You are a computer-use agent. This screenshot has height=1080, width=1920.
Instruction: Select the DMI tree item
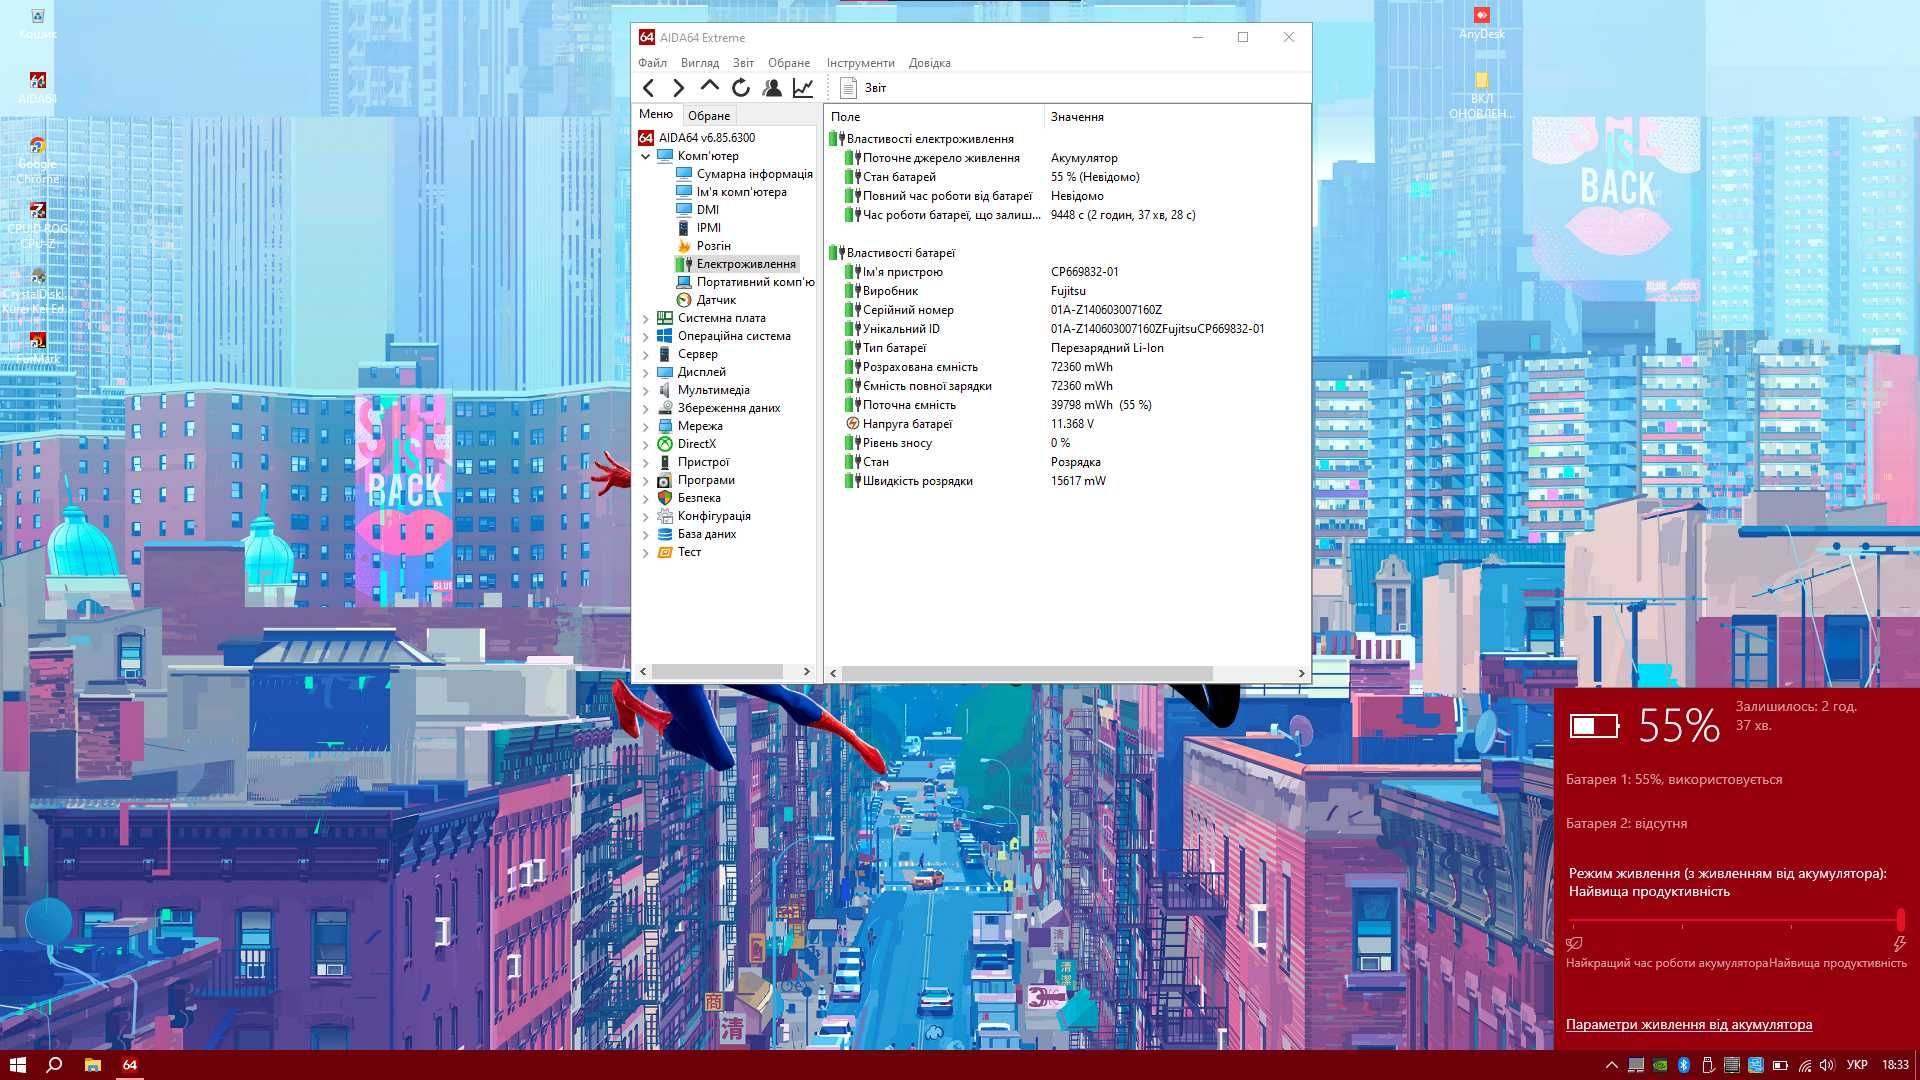tap(698, 210)
